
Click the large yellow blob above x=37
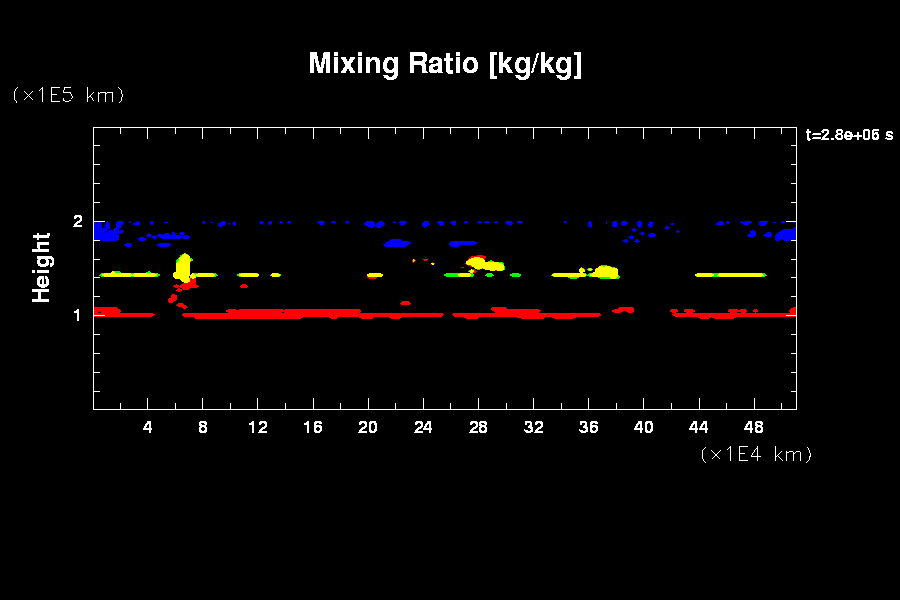pos(606,271)
